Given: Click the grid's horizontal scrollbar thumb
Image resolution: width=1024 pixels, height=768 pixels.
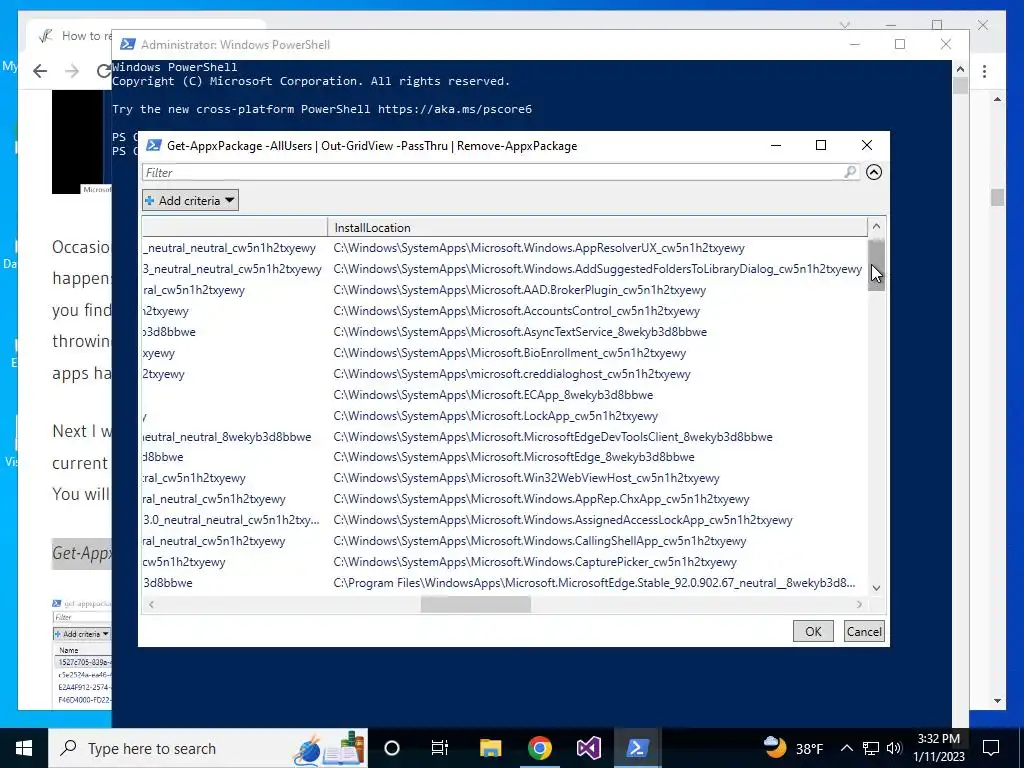Looking at the screenshot, I should tap(475, 604).
